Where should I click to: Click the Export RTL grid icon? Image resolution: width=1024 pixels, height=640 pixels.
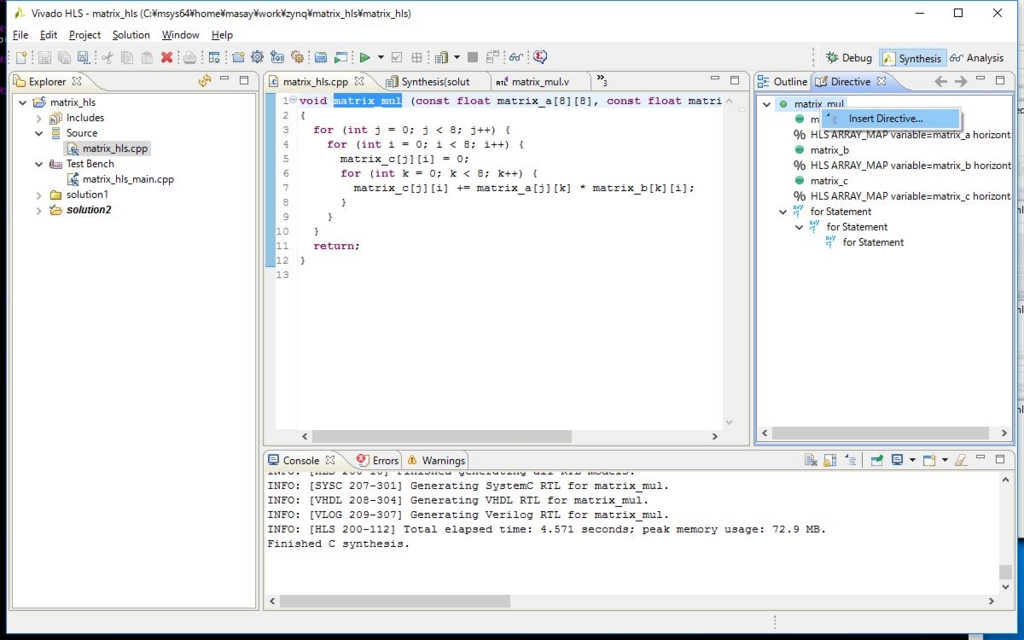(x=416, y=57)
